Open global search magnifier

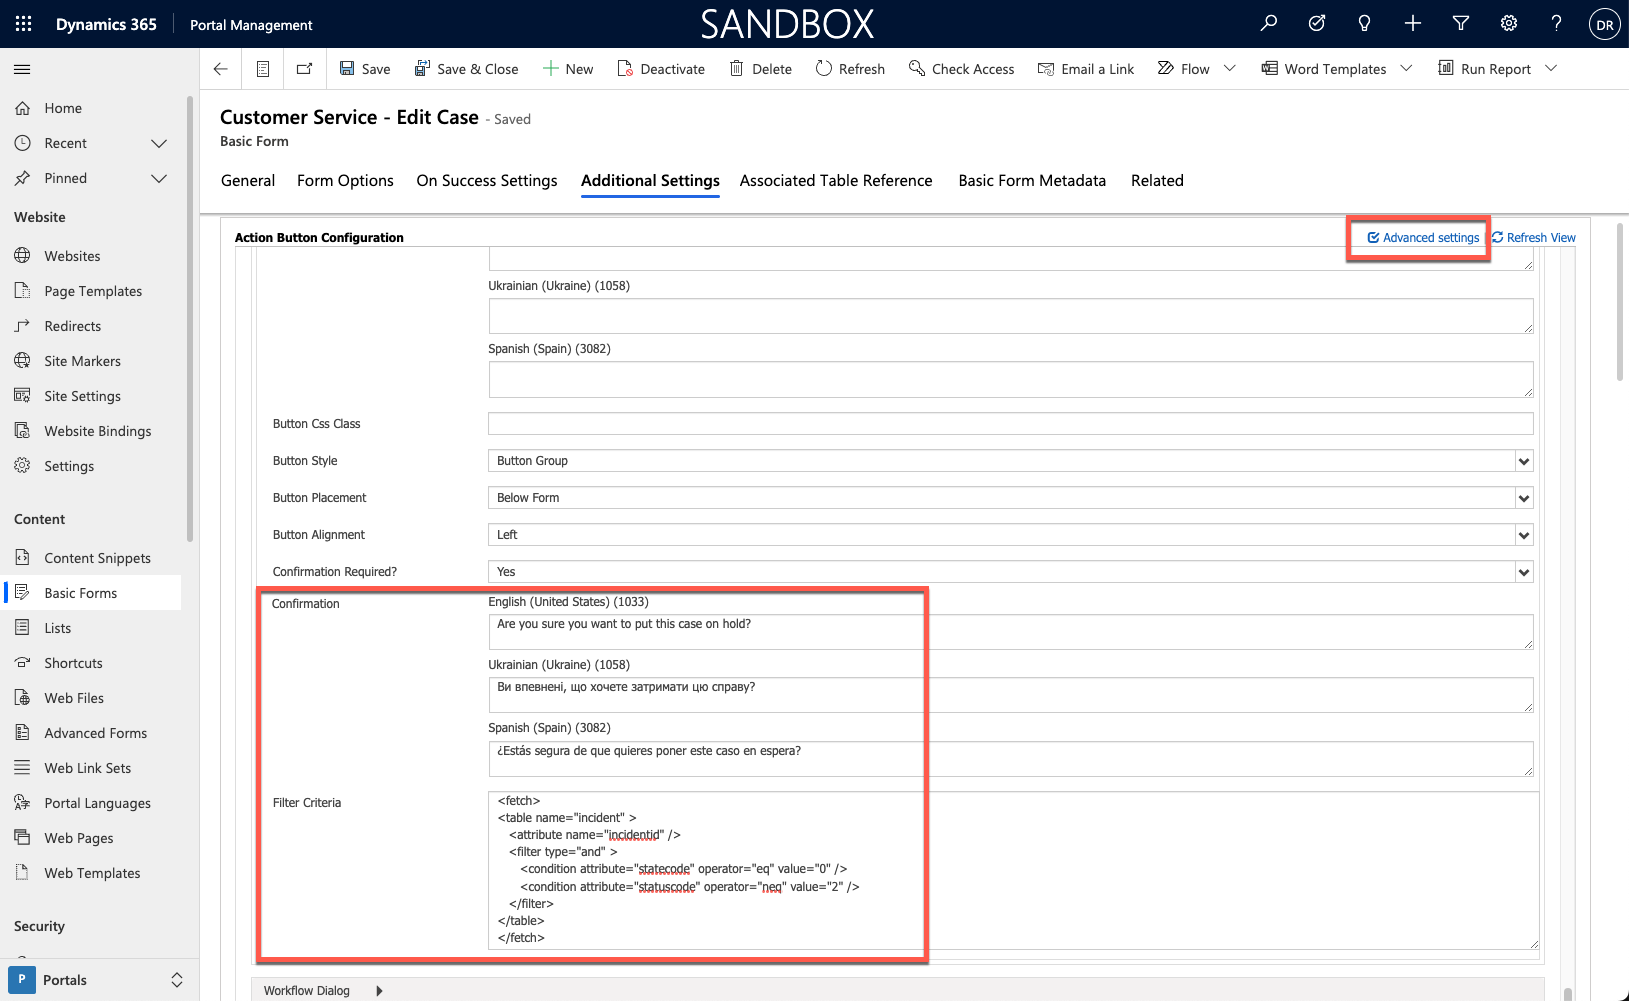1268,22
